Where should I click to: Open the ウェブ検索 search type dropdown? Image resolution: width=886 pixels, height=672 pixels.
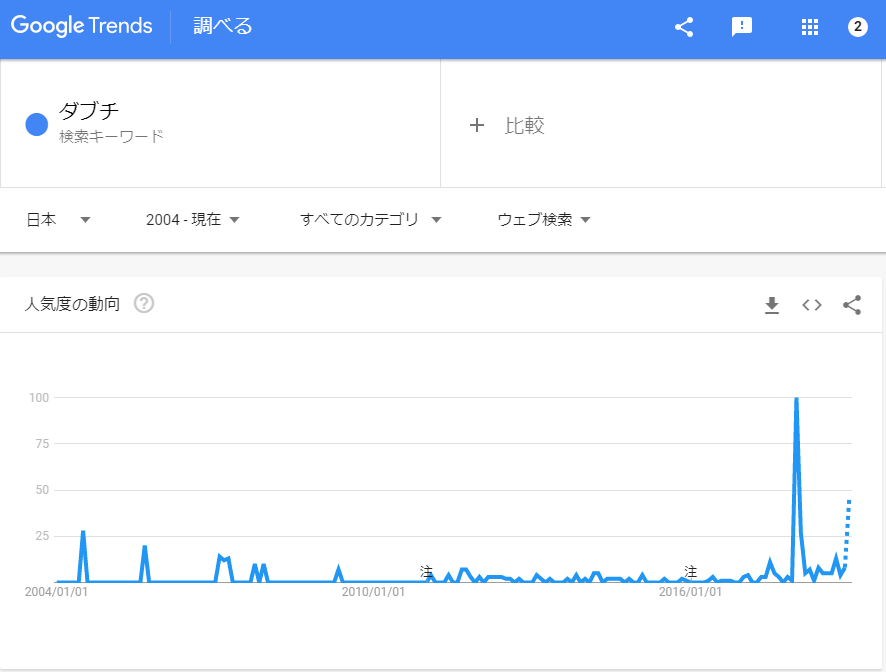click(x=542, y=219)
